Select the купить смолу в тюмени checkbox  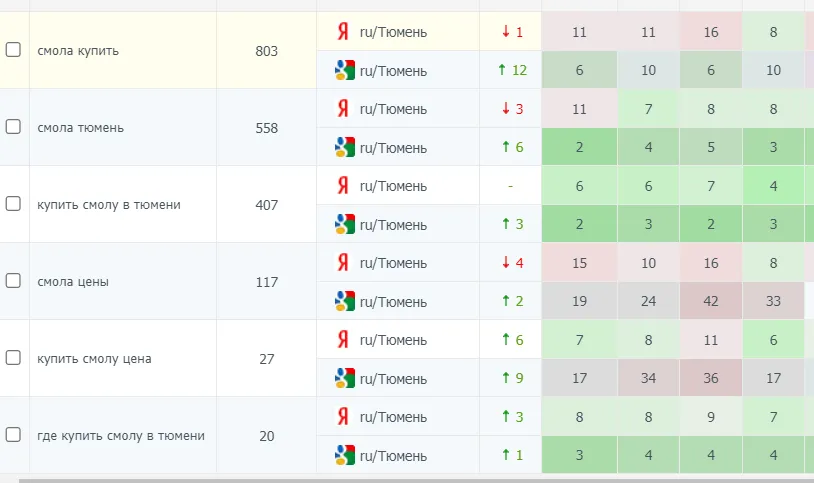click(13, 204)
